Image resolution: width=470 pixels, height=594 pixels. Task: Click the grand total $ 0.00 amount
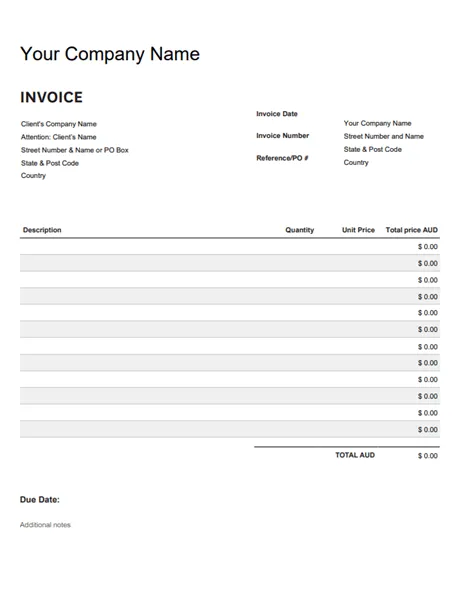[x=428, y=456]
